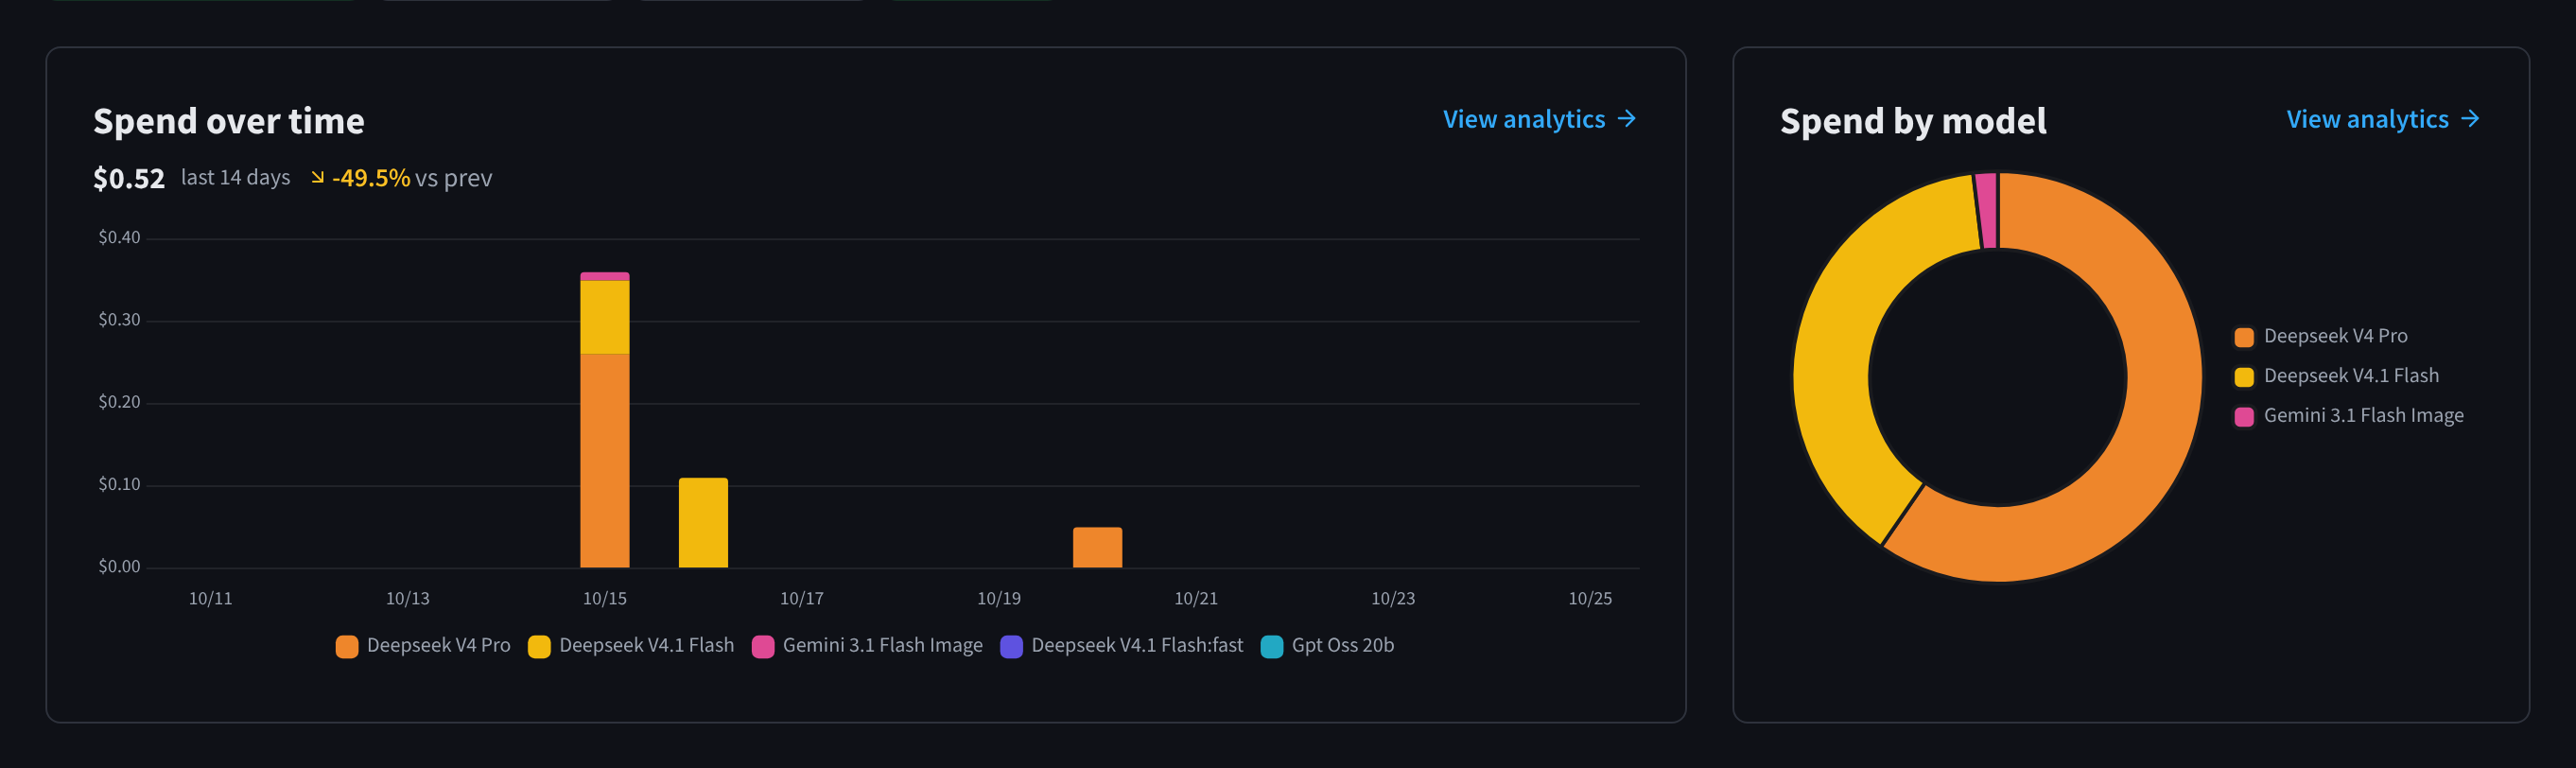
Task: Click the -49.5% change value
Action: click(x=371, y=178)
